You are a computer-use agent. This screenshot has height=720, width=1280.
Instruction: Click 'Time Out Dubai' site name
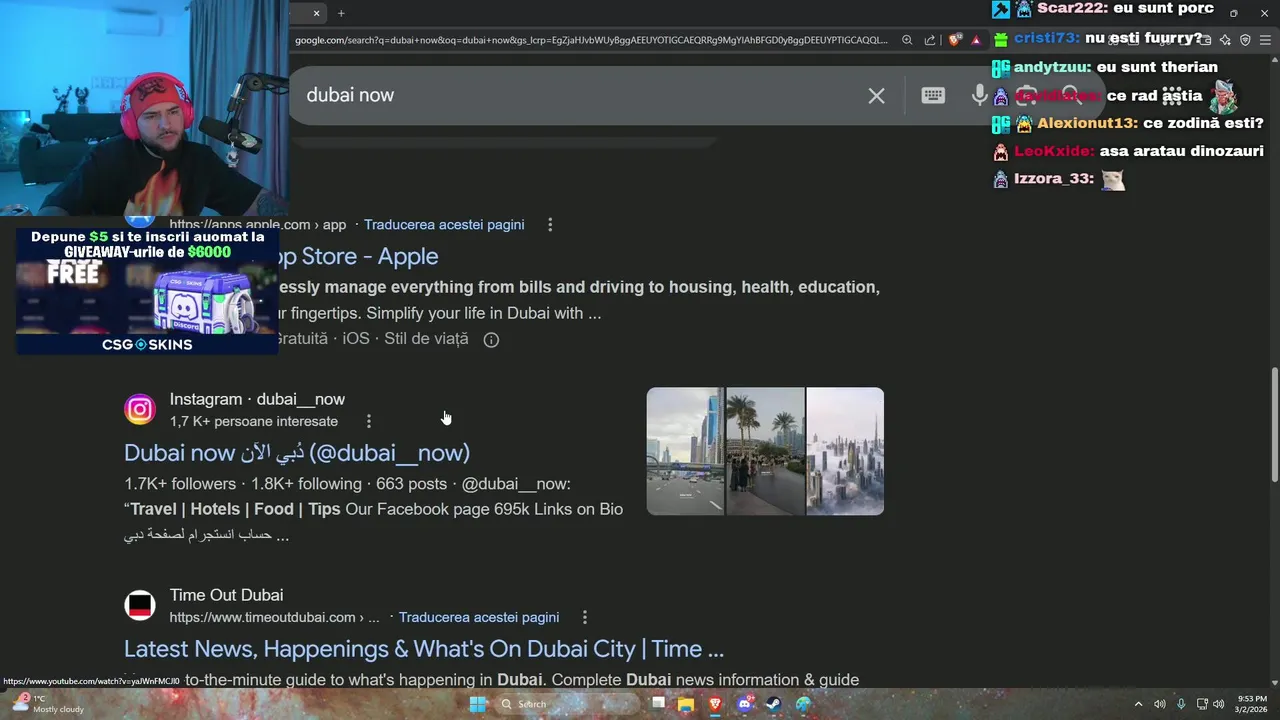[226, 595]
